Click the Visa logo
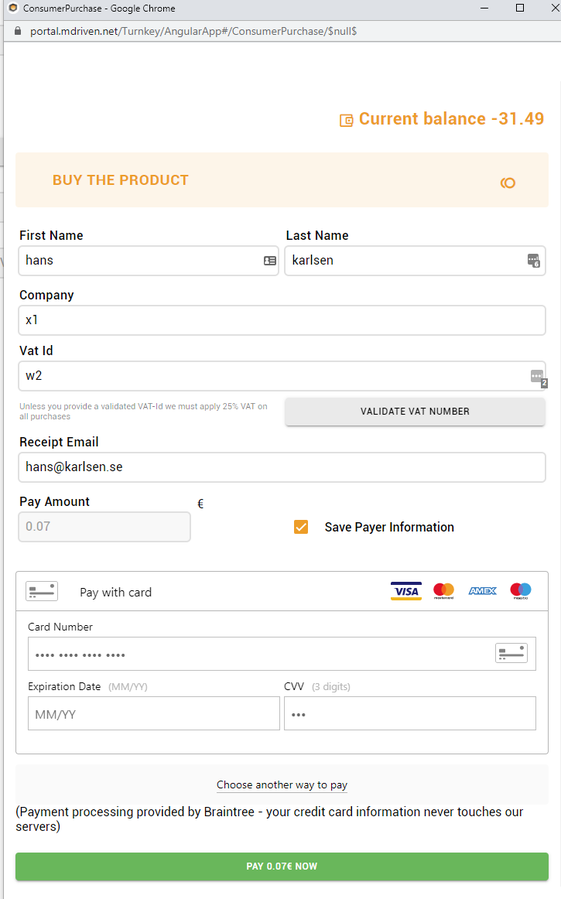Screen dimensions: 561x899 [406, 591]
